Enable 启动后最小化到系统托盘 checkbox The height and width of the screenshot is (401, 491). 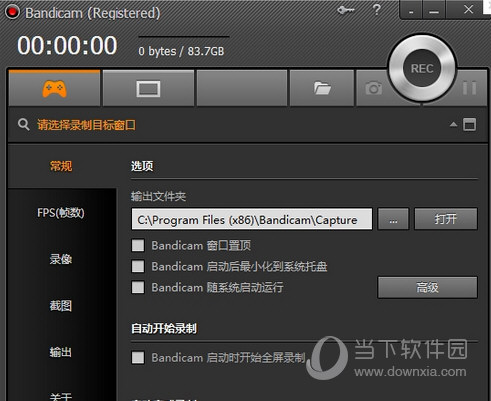click(x=138, y=266)
